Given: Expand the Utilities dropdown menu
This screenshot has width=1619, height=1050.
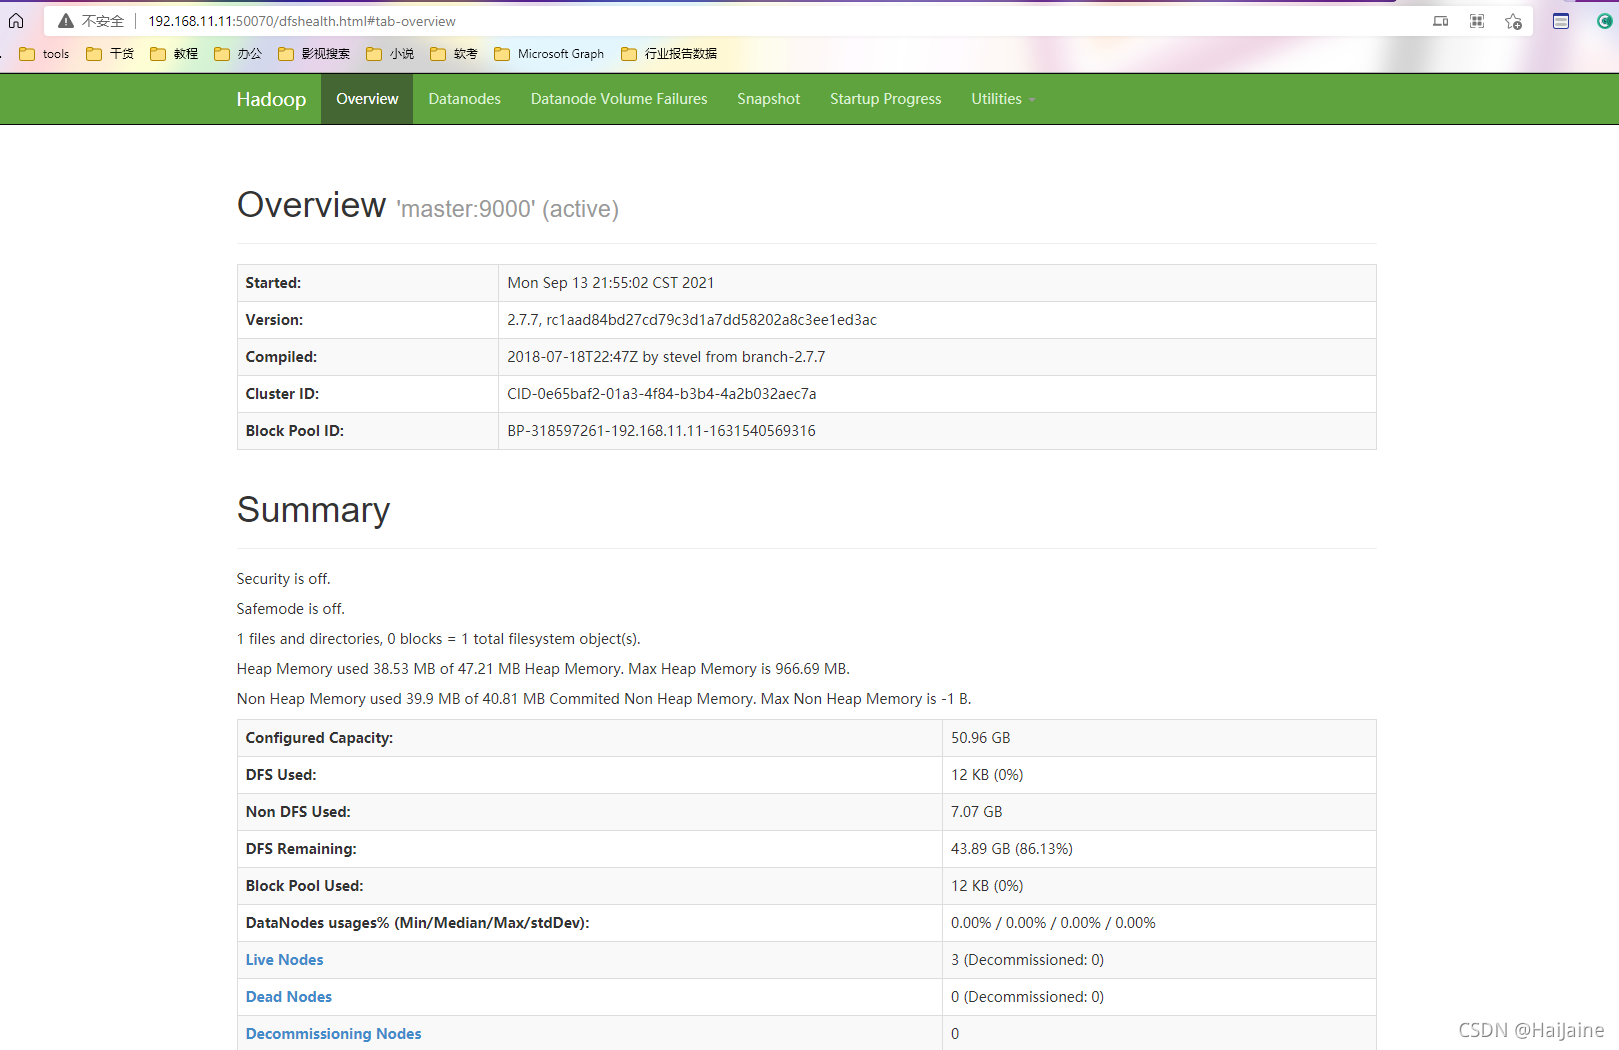Looking at the screenshot, I should (x=1003, y=99).
